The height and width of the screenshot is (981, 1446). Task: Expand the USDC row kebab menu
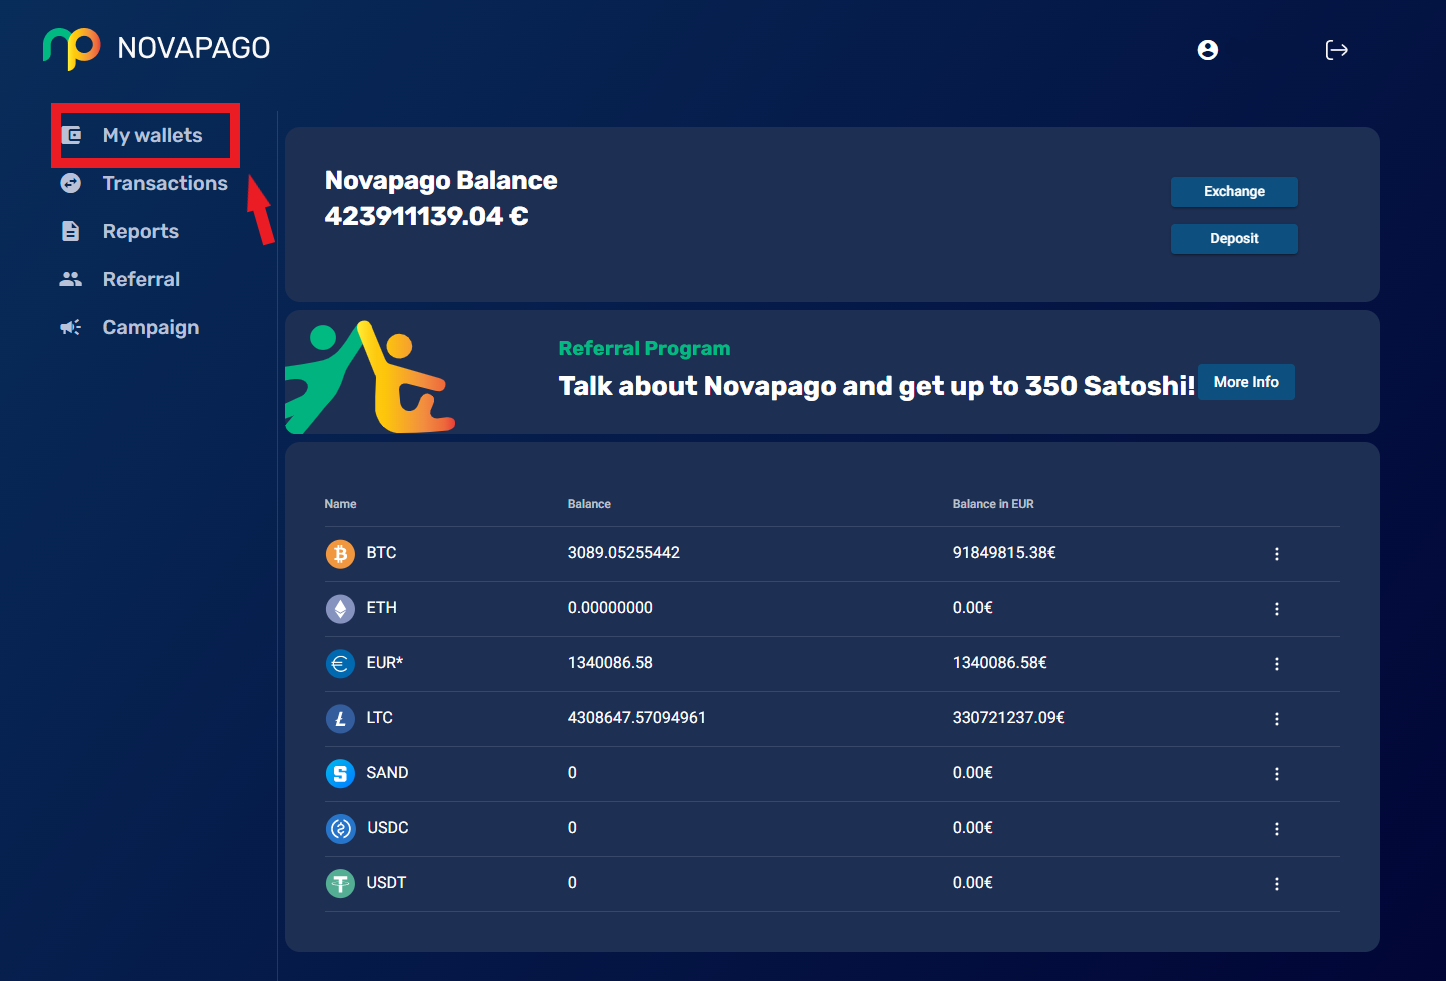(1276, 829)
